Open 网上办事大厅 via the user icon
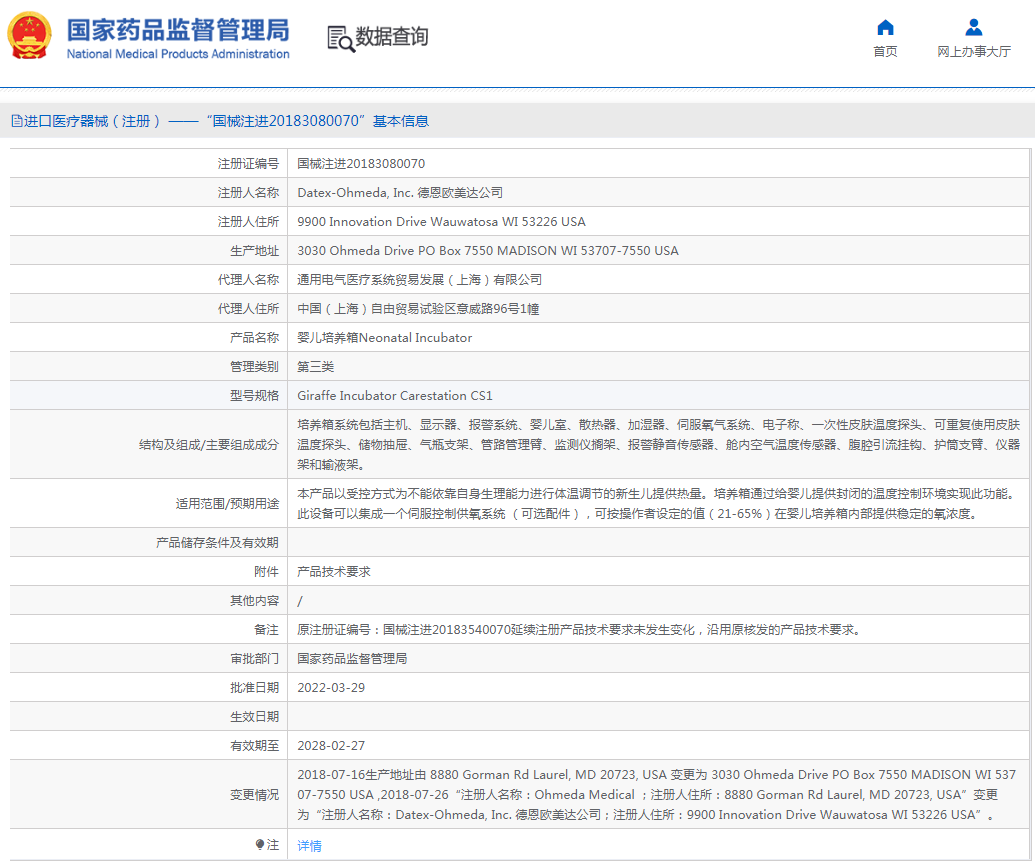1035x863 pixels. click(x=974, y=27)
